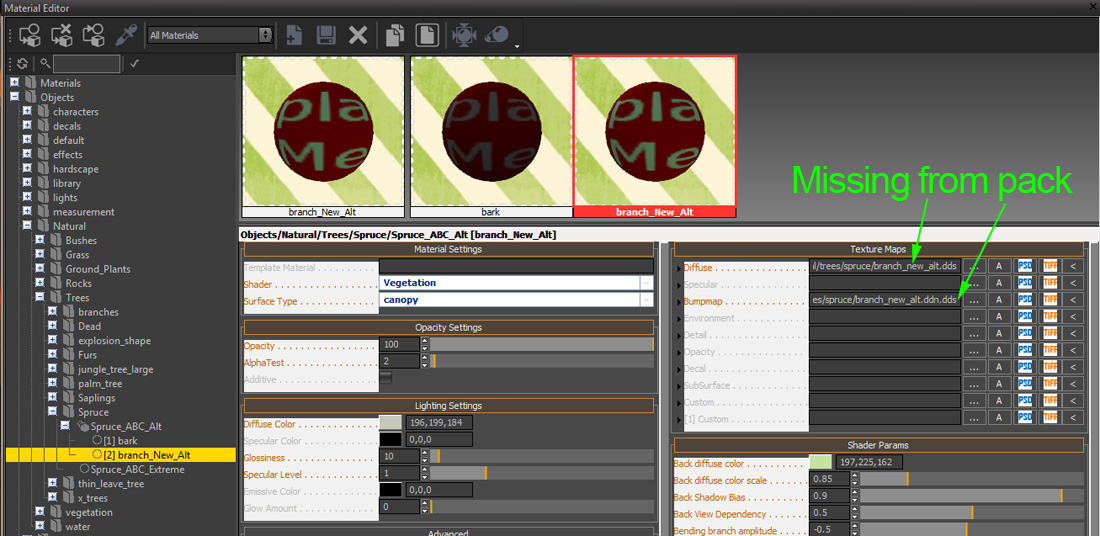Image resolution: width=1100 pixels, height=536 pixels.
Task: Click the Specular Color black swatch
Action: (391, 439)
